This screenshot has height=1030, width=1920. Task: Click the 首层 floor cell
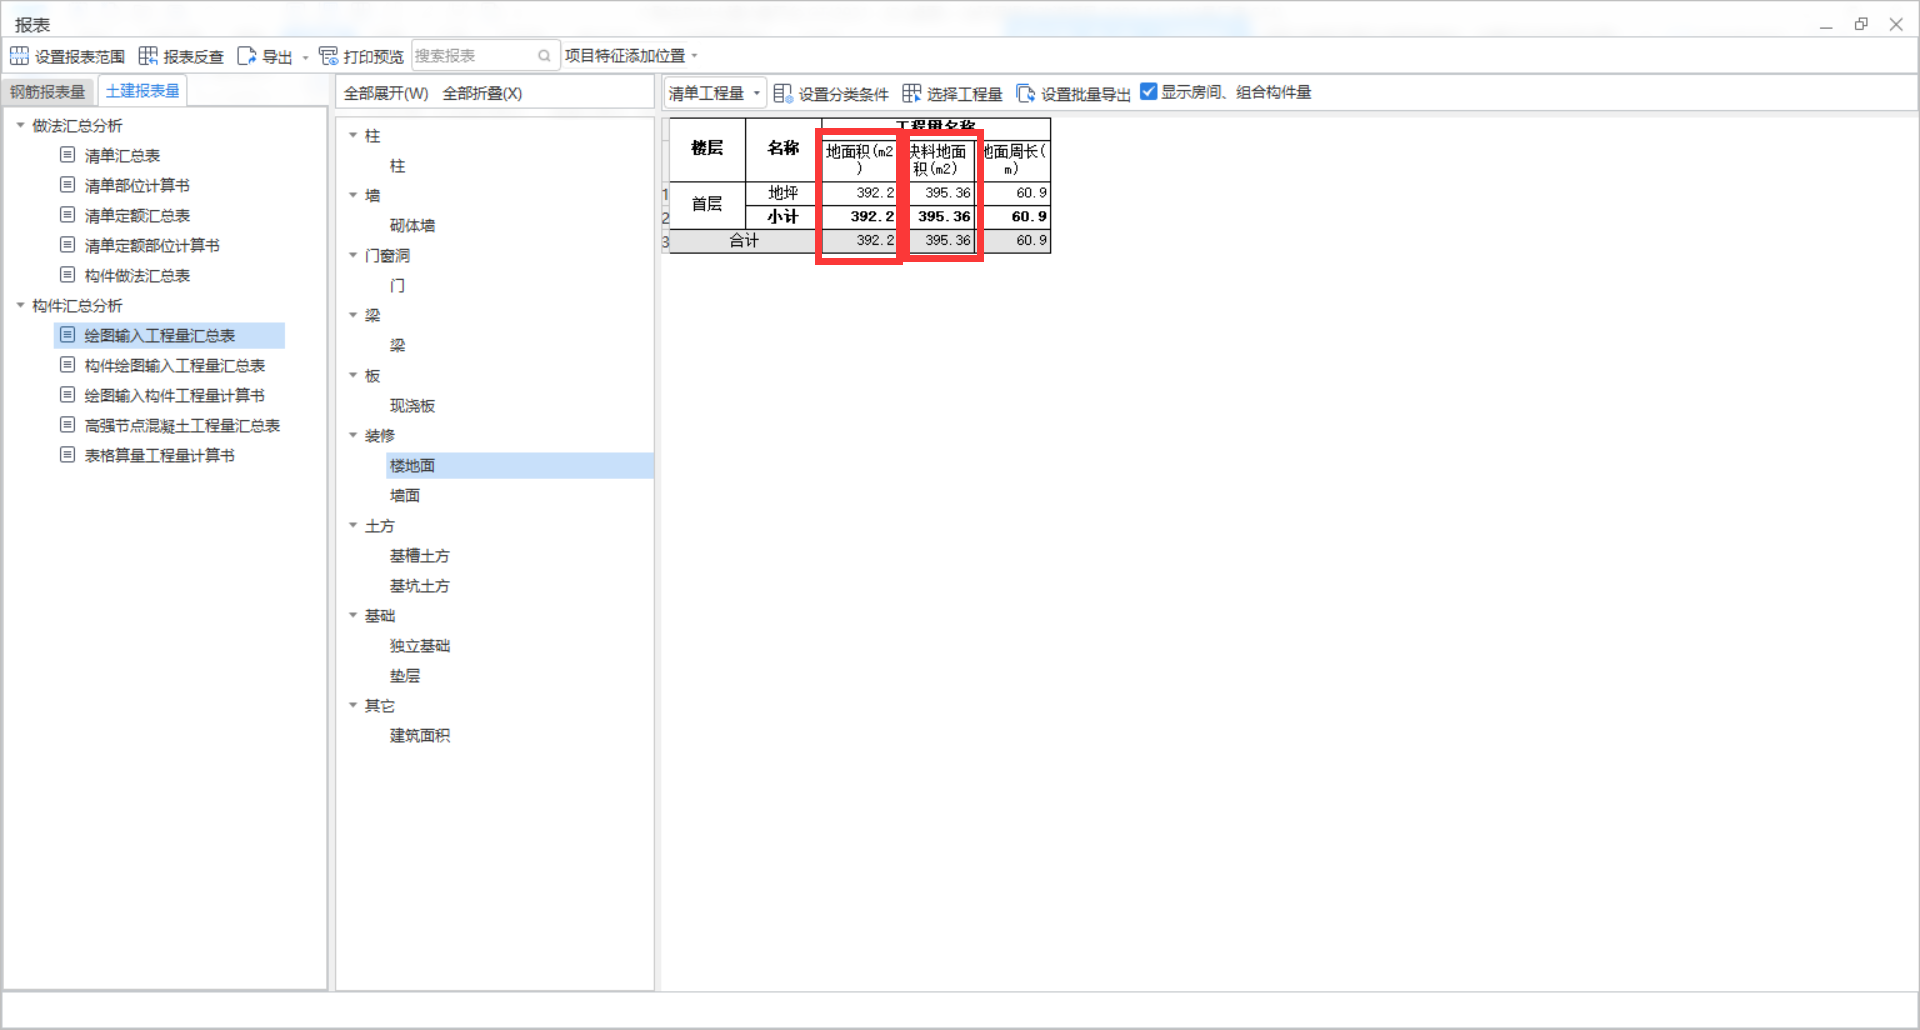click(707, 204)
